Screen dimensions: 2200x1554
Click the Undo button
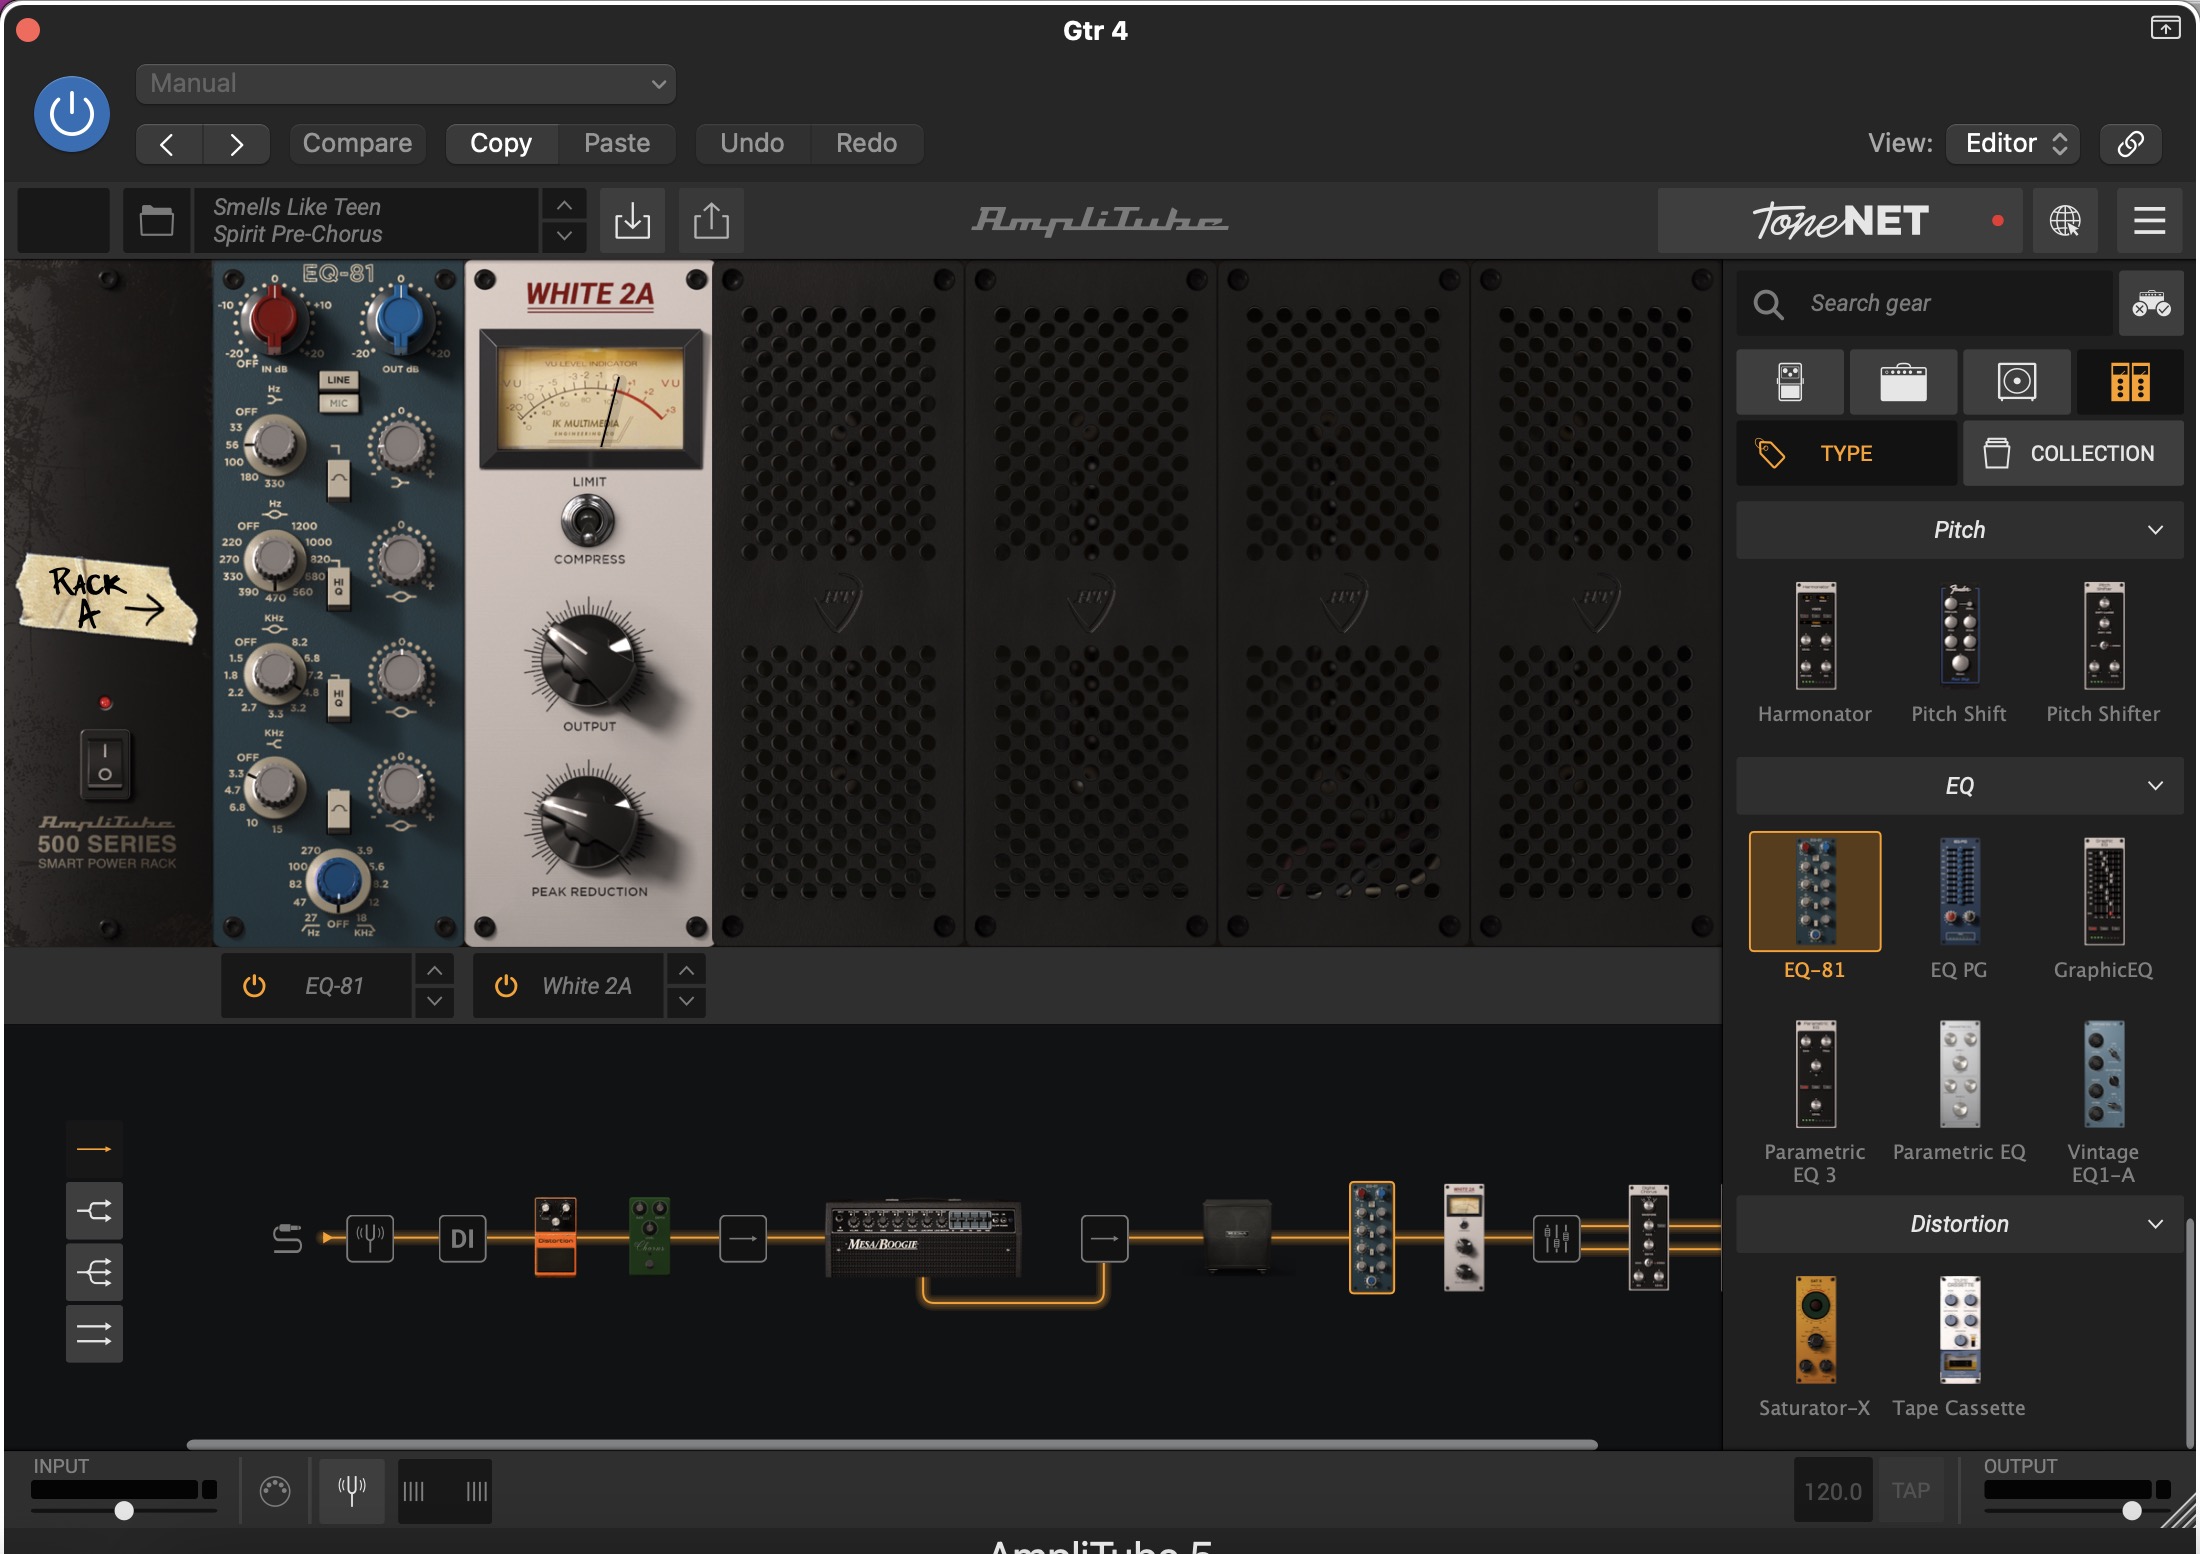(x=752, y=144)
